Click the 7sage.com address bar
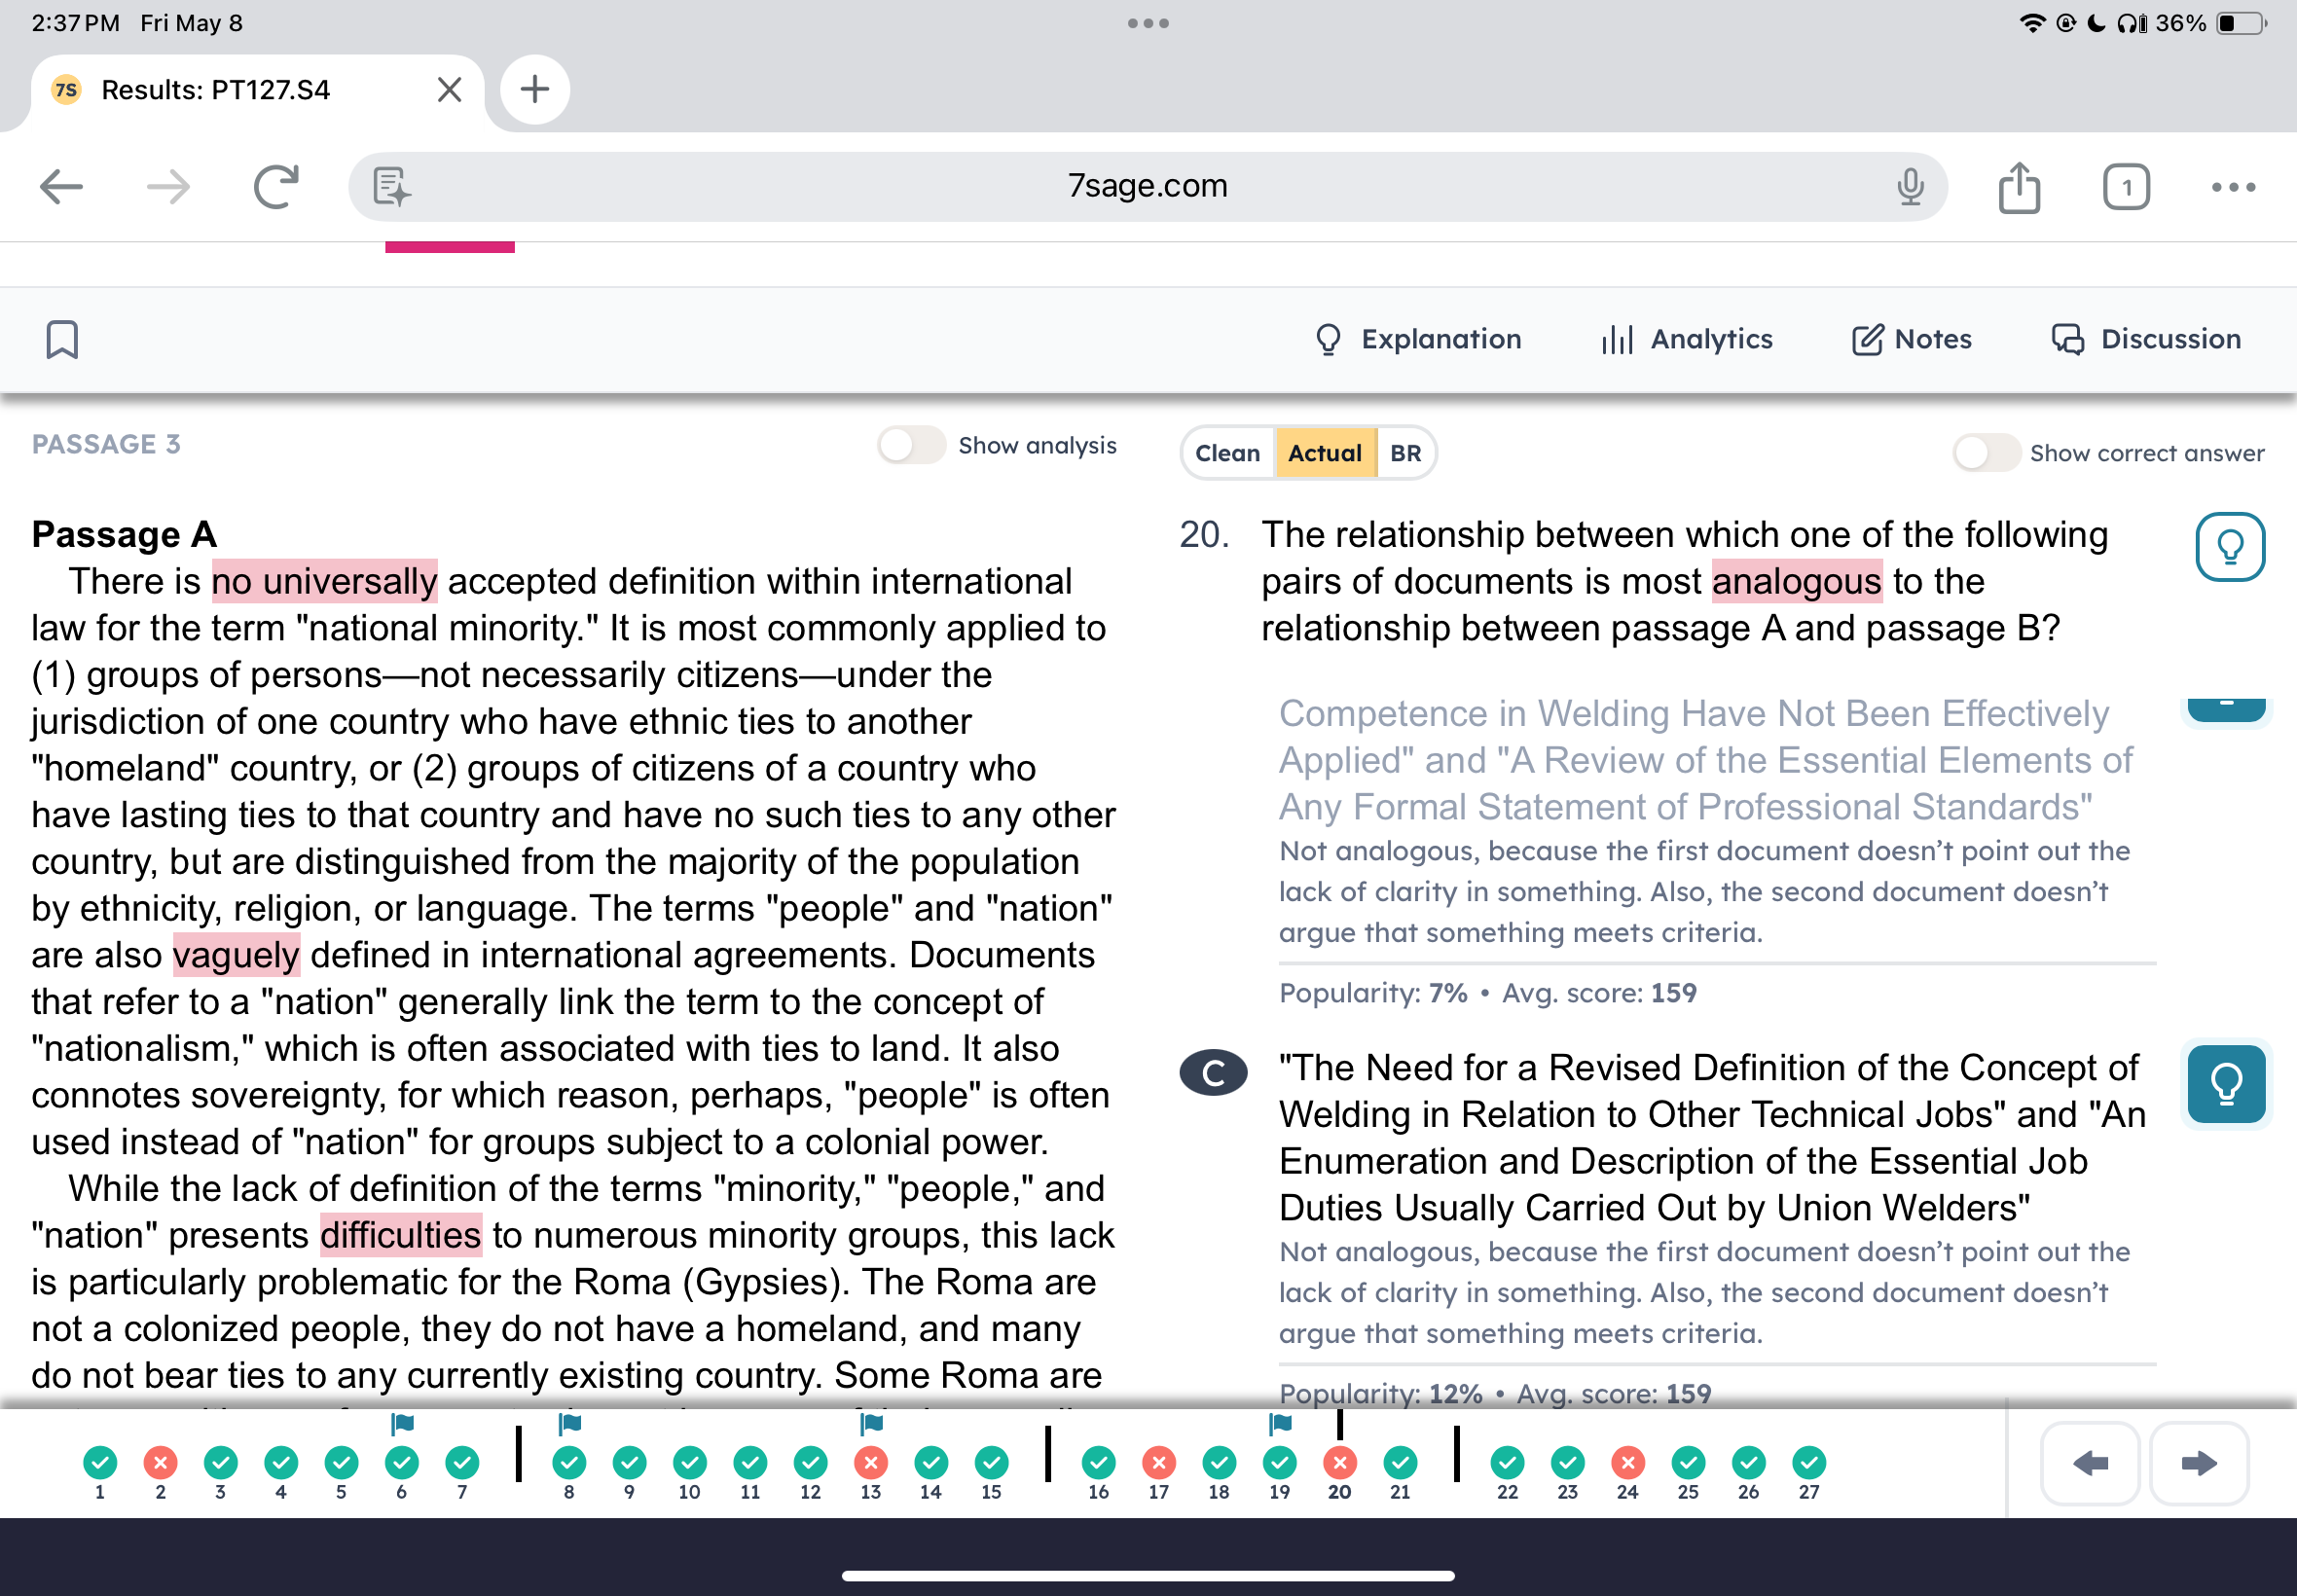 point(1148,187)
